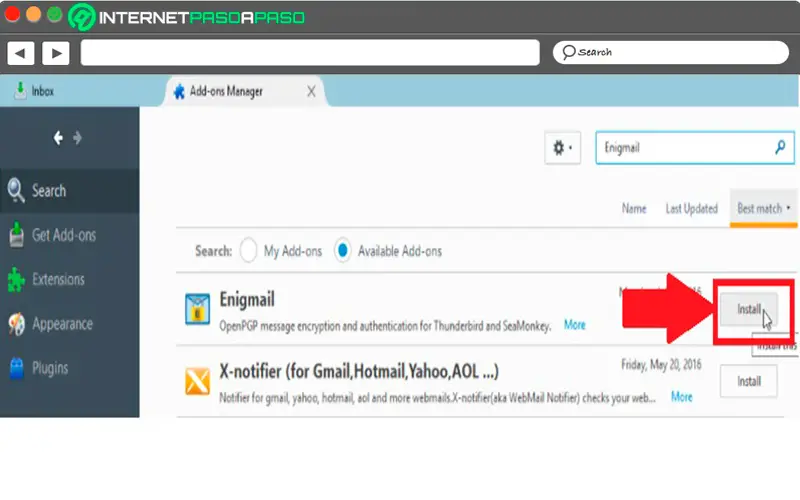This screenshot has height=500, width=800.
Task: Click the Appearance palette icon
Action: point(16,324)
